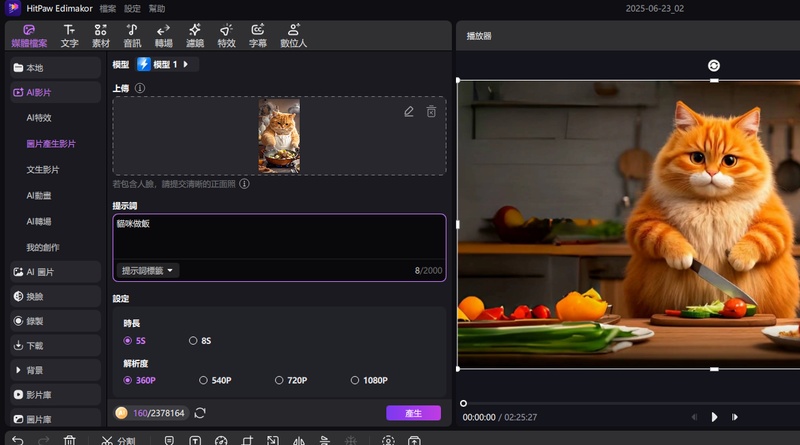Delete uploaded image with trash icon
800x445 pixels.
click(431, 112)
